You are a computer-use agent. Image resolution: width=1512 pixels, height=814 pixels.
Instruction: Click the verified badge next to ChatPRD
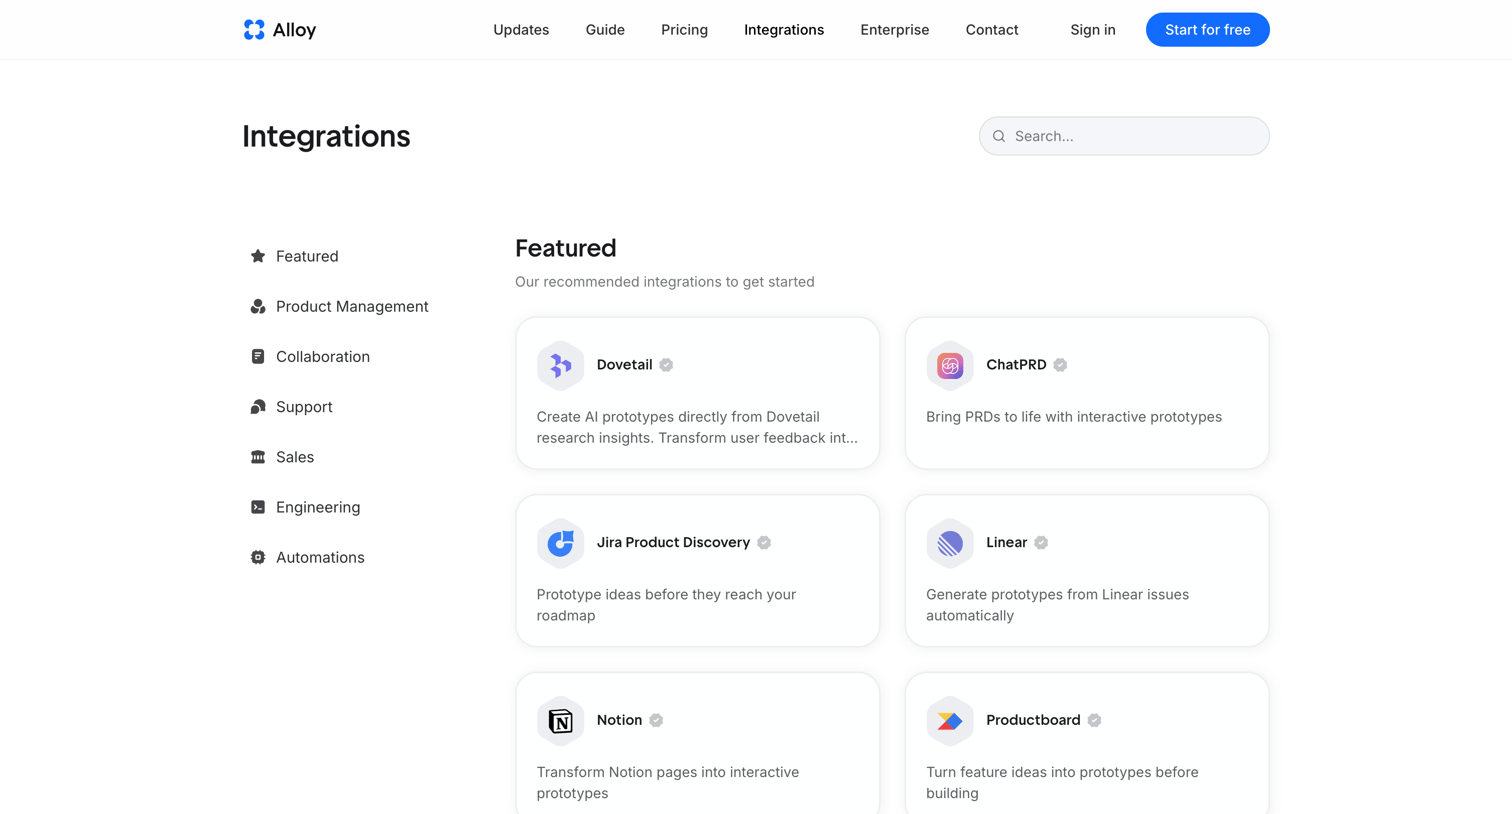(x=1060, y=365)
